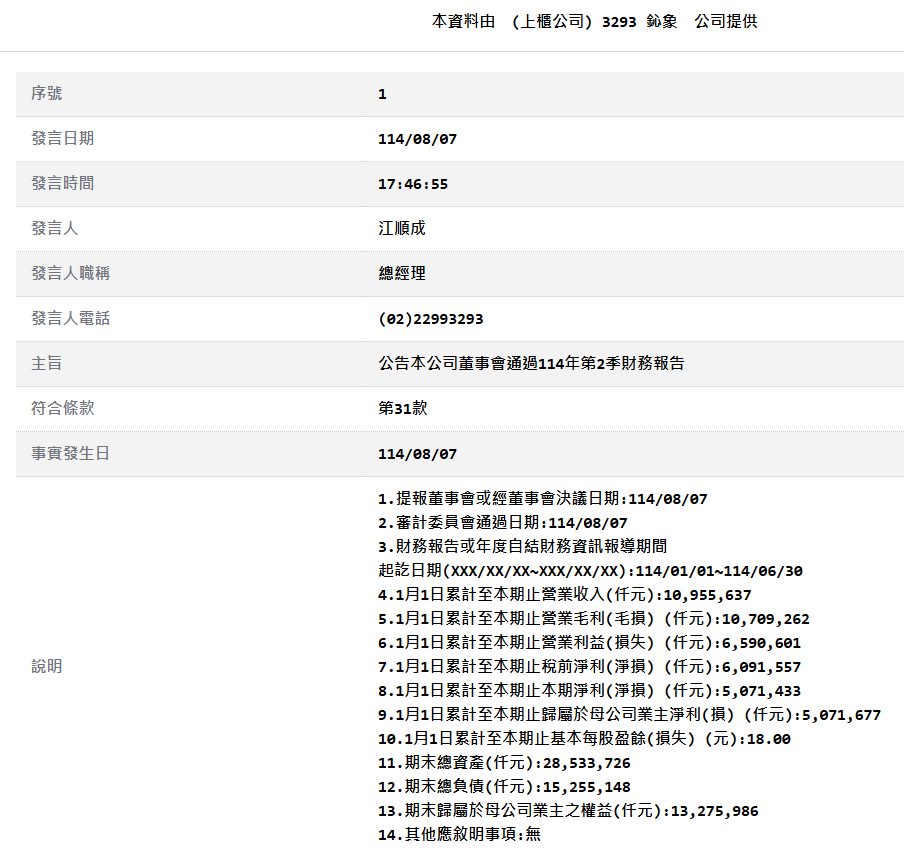The image size is (904, 852).
Task: Click the 發言人電話 label
Action: pyautogui.click(x=70, y=318)
